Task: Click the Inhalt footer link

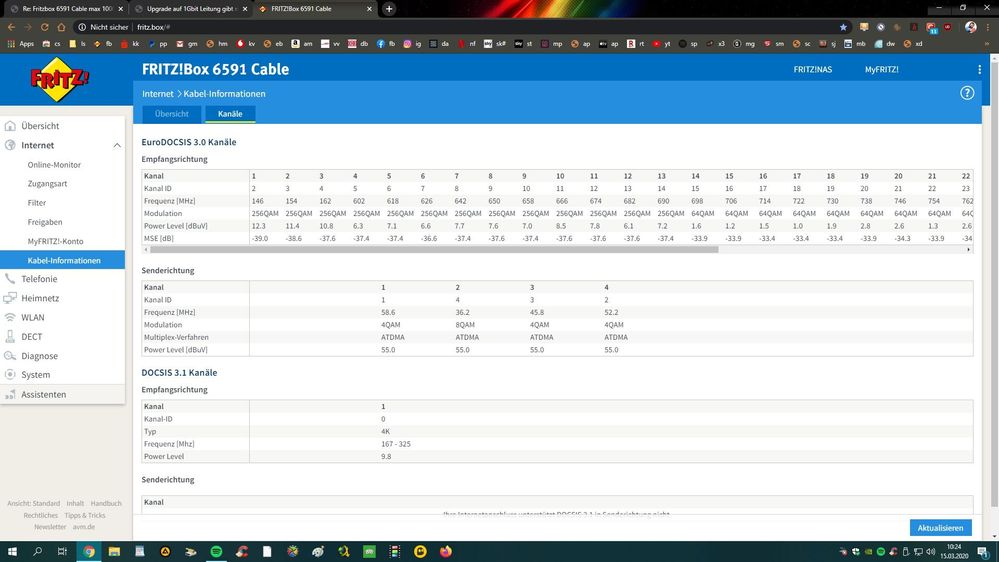Action: point(75,503)
